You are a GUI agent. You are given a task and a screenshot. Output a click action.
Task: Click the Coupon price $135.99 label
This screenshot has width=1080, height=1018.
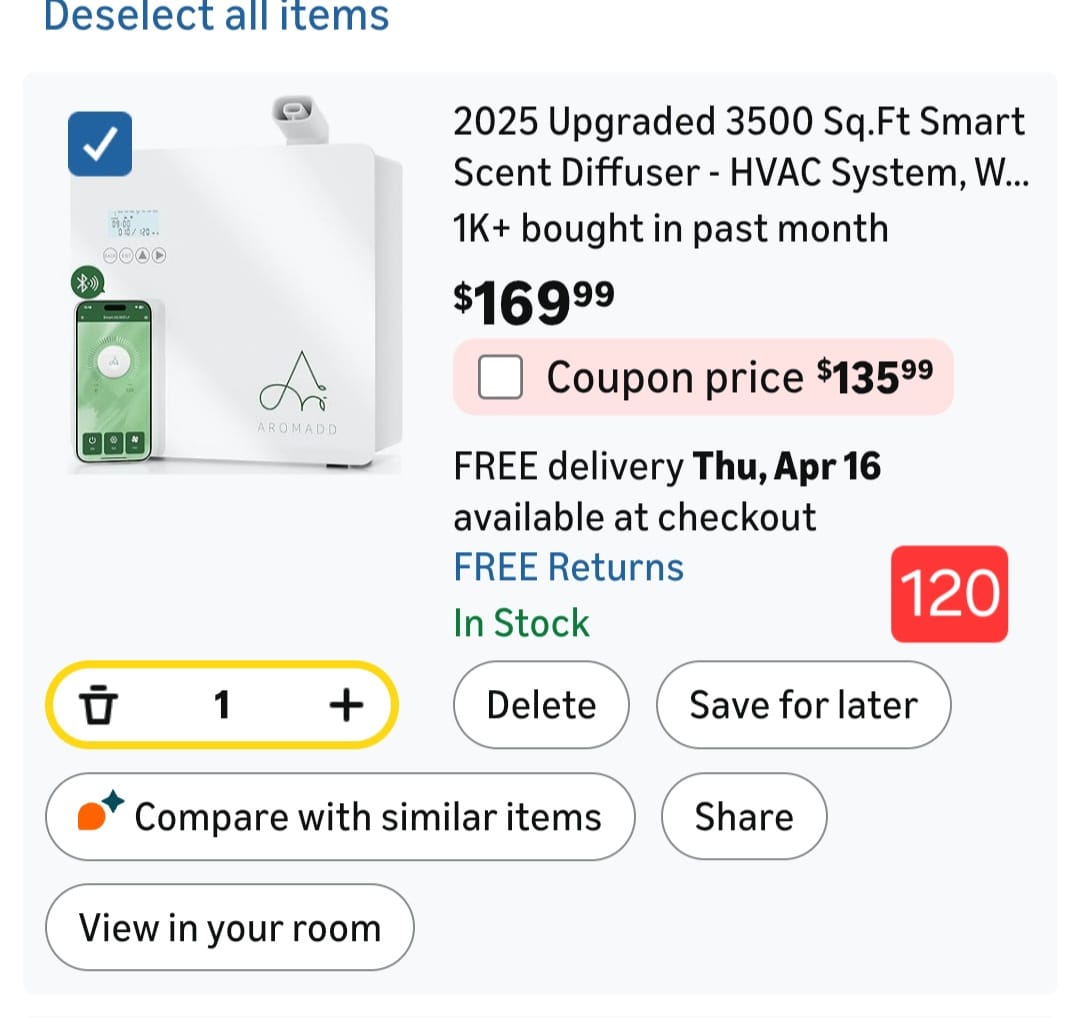pyautogui.click(x=740, y=377)
